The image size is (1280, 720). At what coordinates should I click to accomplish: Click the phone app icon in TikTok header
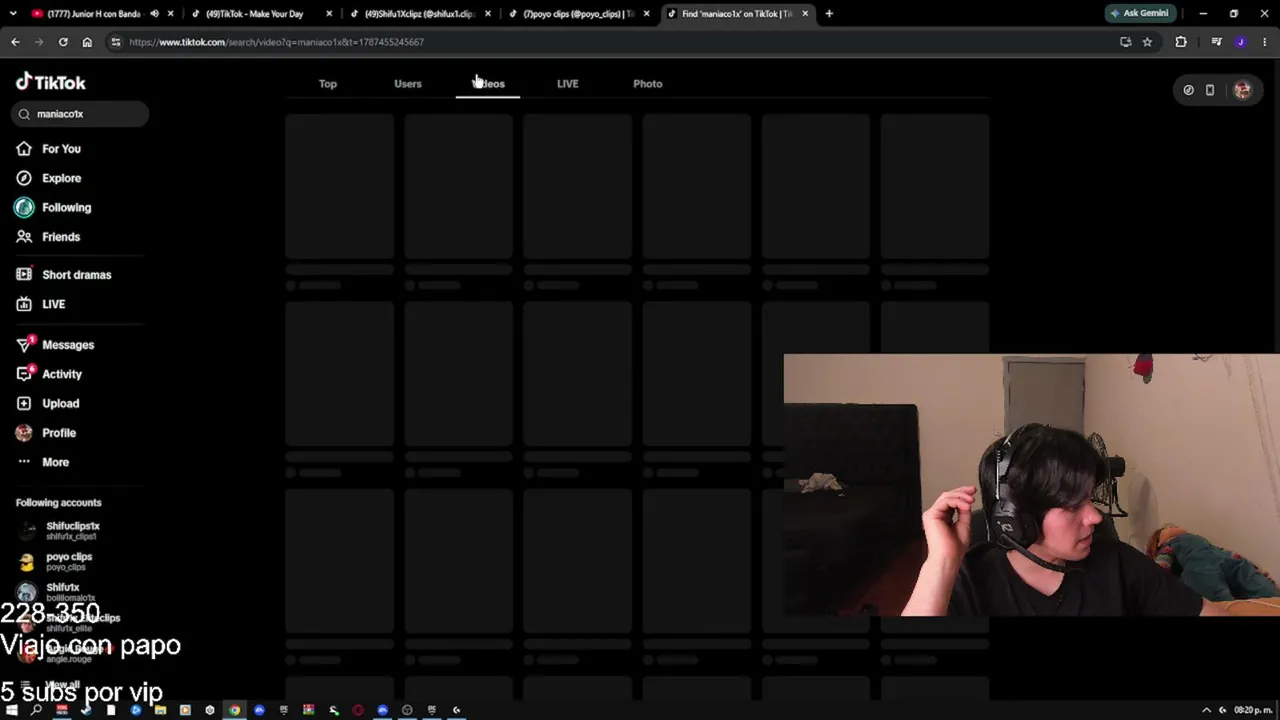(1210, 90)
